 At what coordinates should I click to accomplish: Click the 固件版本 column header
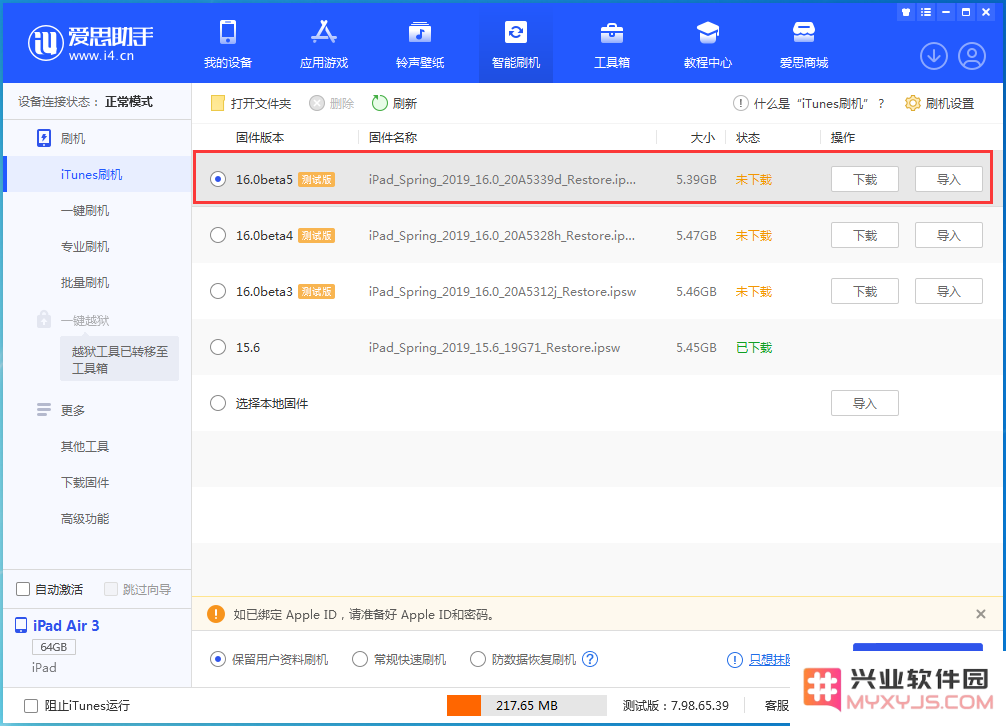(x=260, y=137)
